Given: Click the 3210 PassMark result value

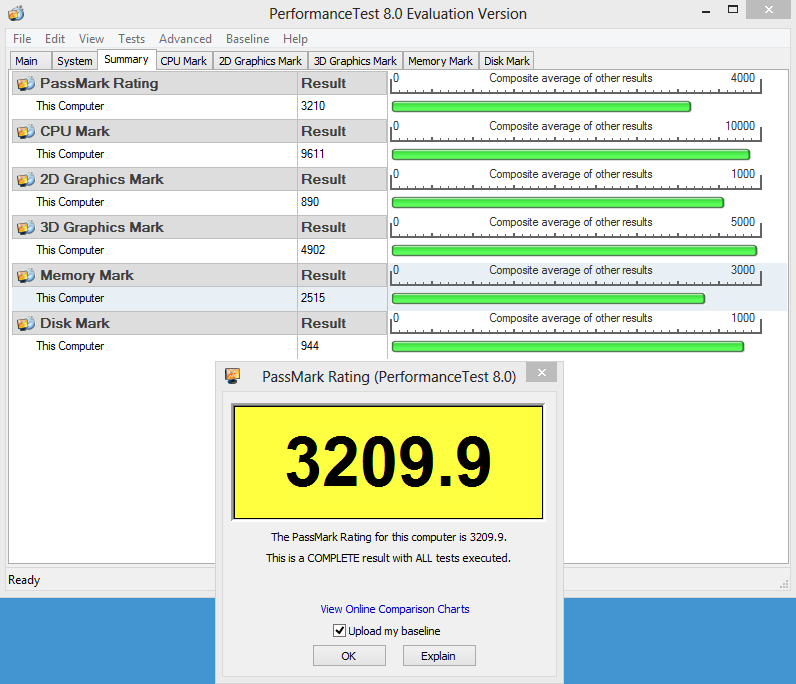Looking at the screenshot, I should coord(313,106).
